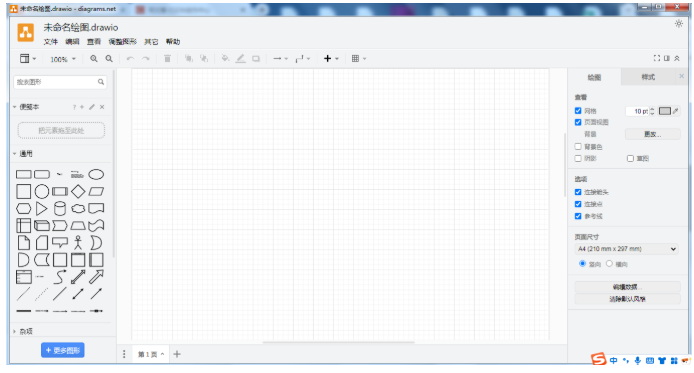This screenshot has width=694, height=373.
Task: Click the orange draw.io logo
Action: [26, 33]
